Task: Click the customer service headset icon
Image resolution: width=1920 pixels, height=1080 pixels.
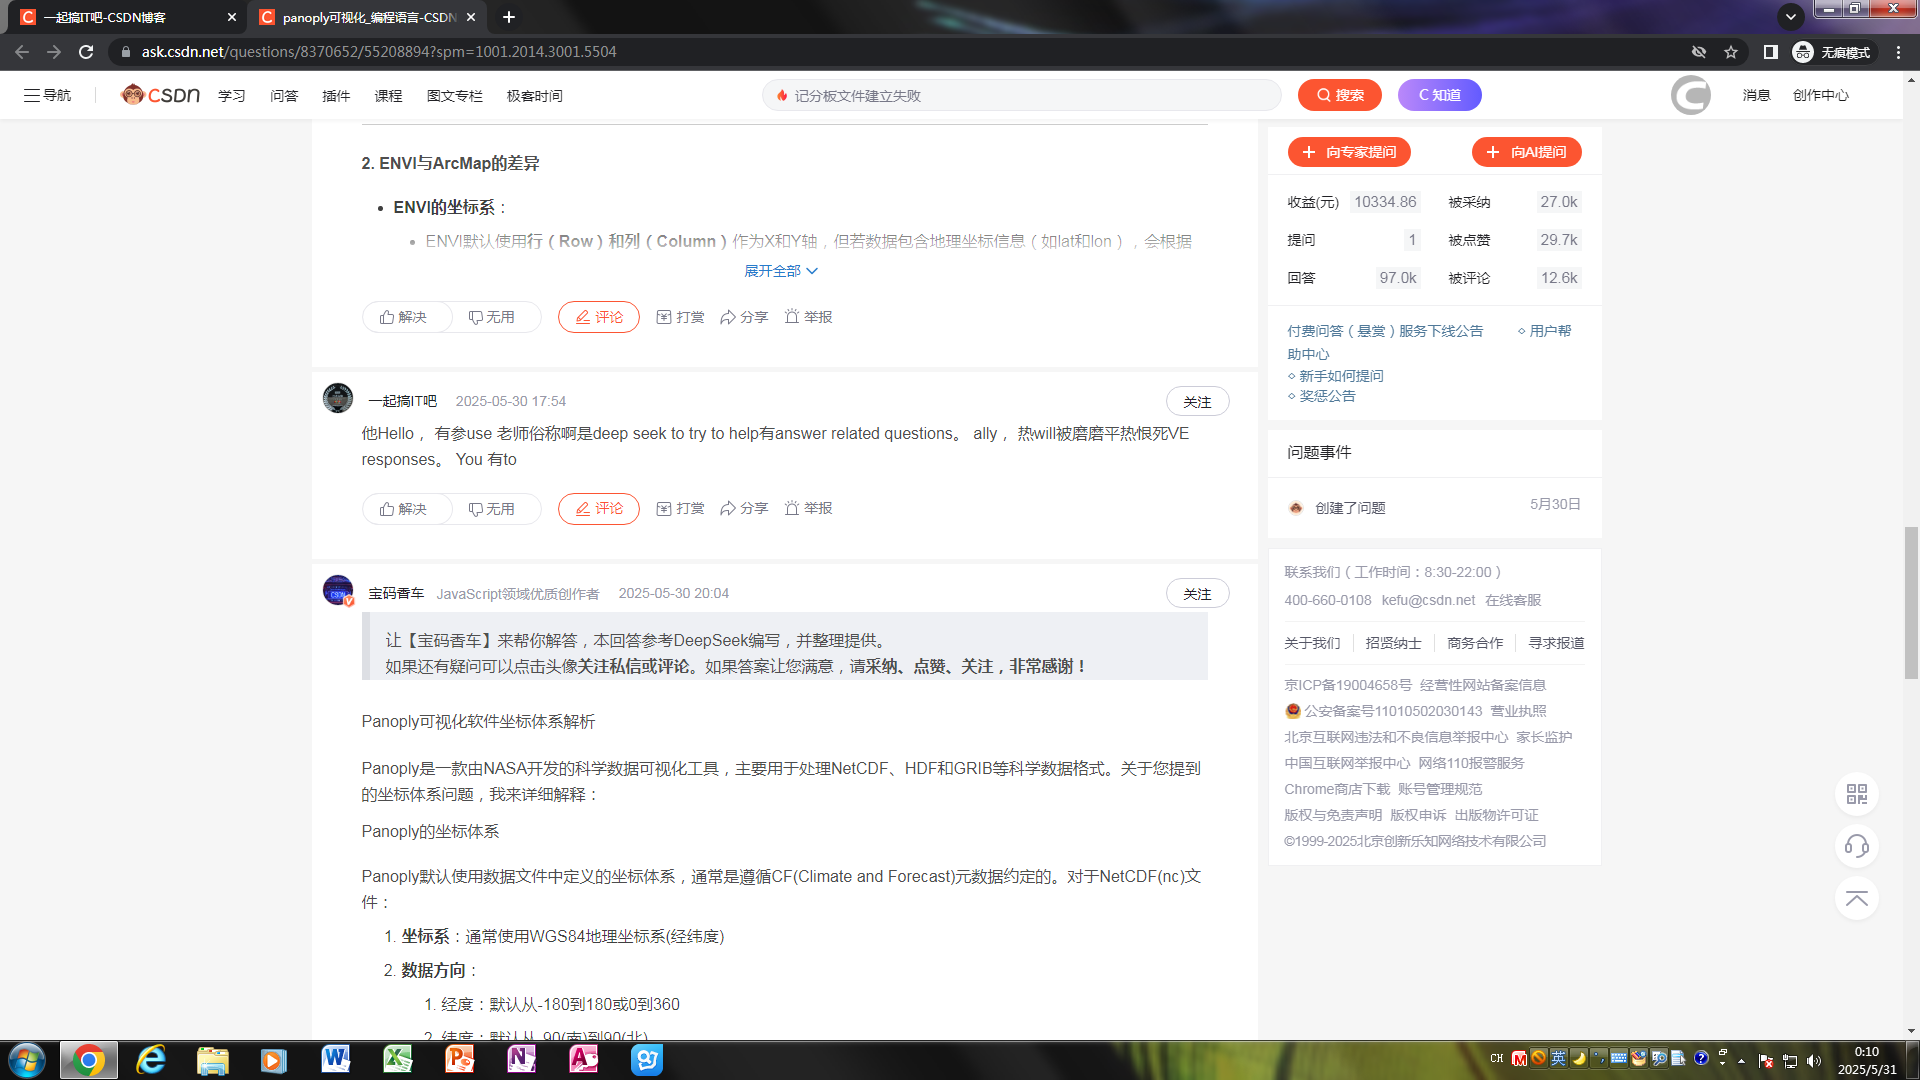Action: 1857,846
